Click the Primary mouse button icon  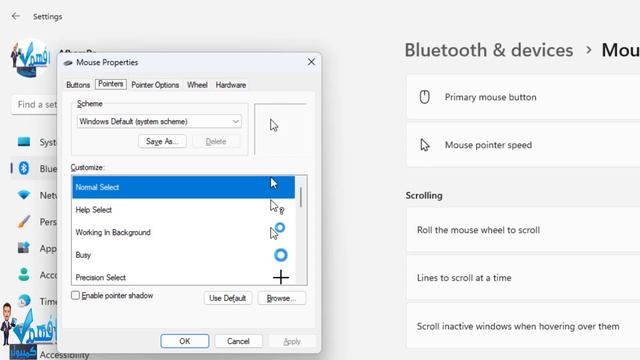(424, 97)
